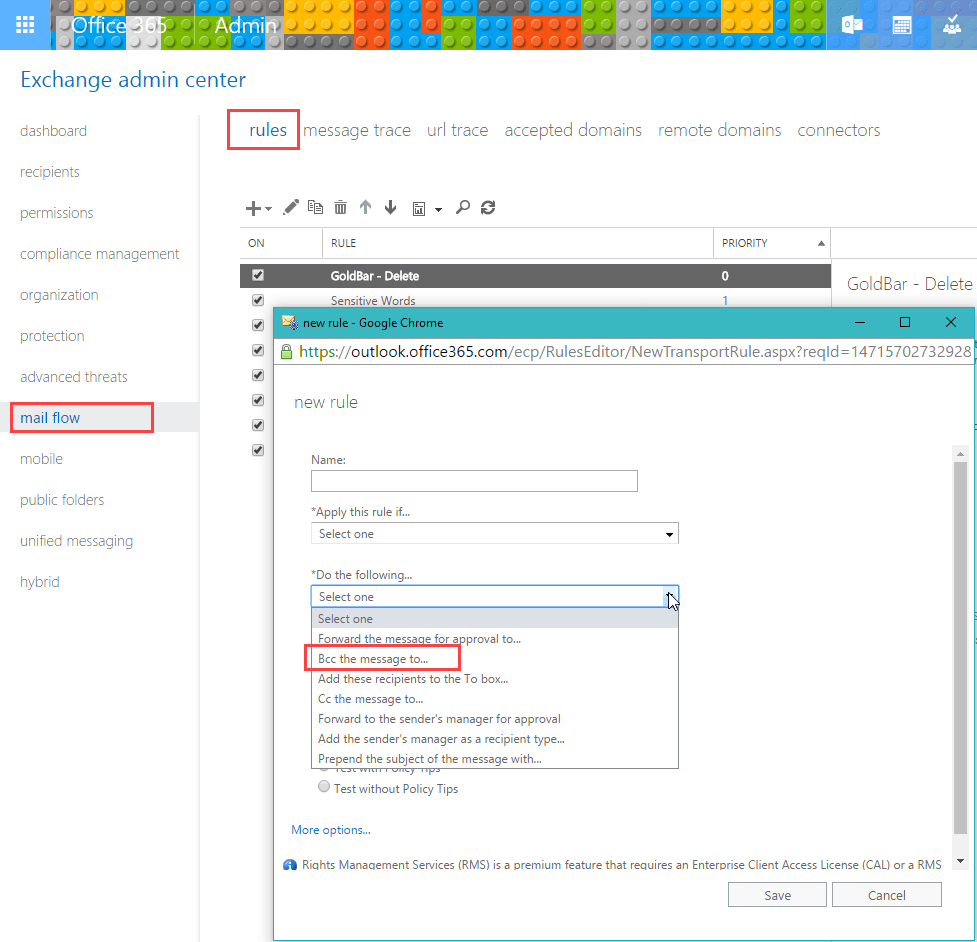Search rules with the magnifier icon
This screenshot has width=977, height=942.
(462, 207)
